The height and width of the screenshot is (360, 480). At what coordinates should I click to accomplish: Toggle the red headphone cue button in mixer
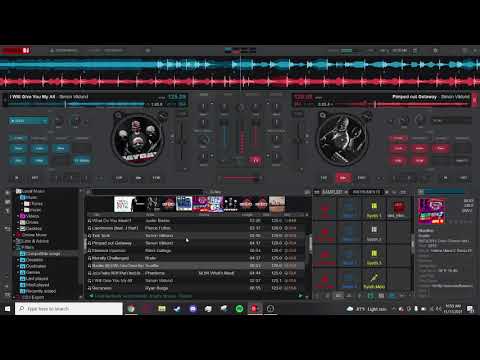click(256, 160)
